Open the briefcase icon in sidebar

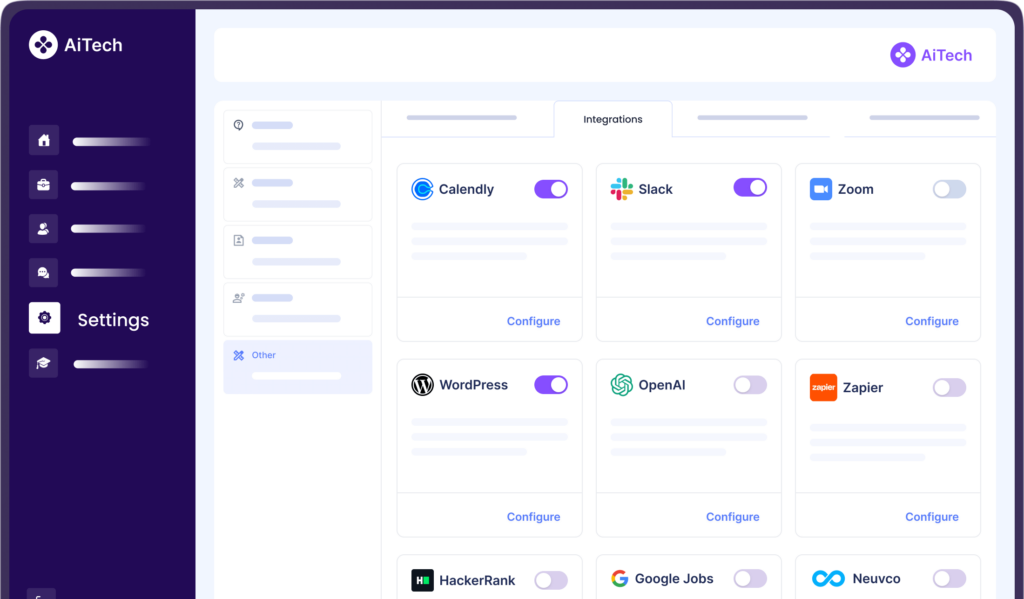[44, 185]
